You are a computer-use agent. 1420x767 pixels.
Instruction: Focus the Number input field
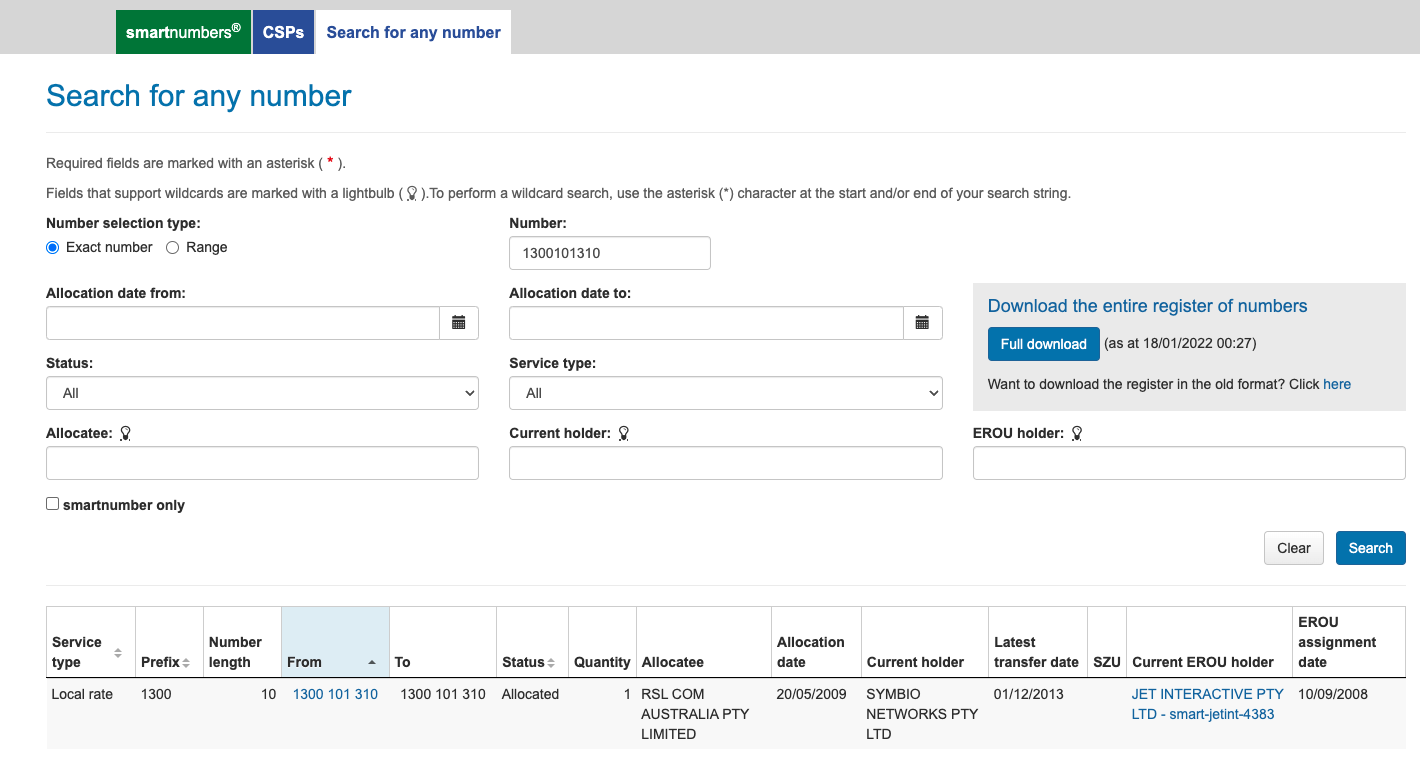610,253
